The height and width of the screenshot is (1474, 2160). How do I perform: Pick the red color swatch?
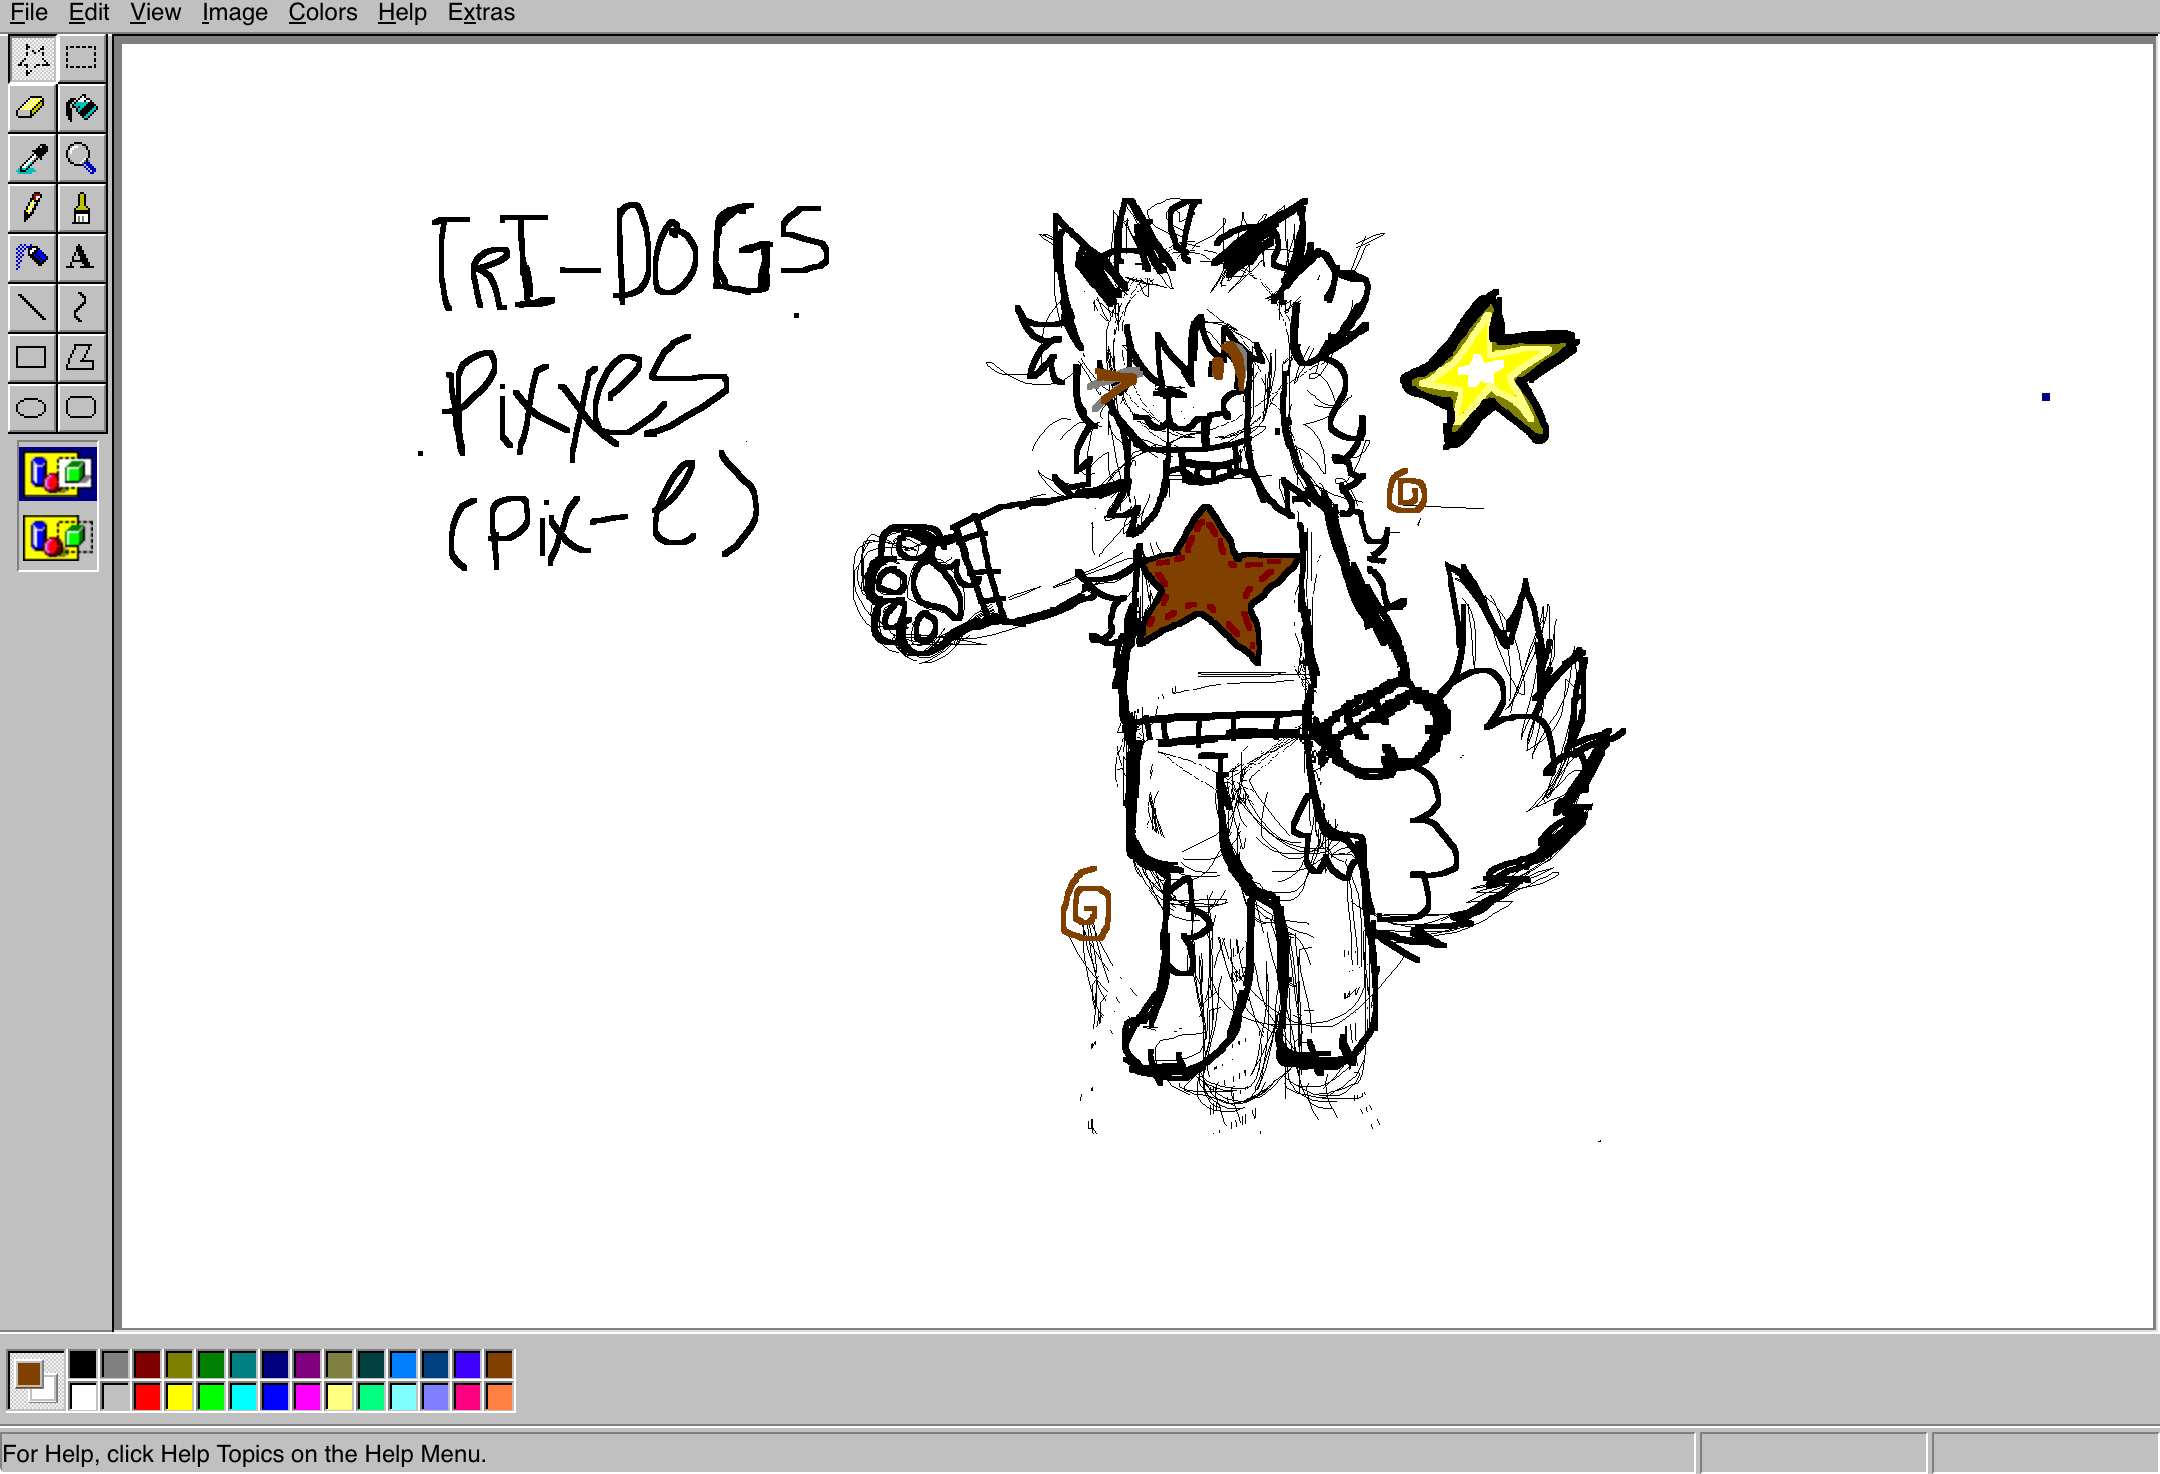[147, 1396]
